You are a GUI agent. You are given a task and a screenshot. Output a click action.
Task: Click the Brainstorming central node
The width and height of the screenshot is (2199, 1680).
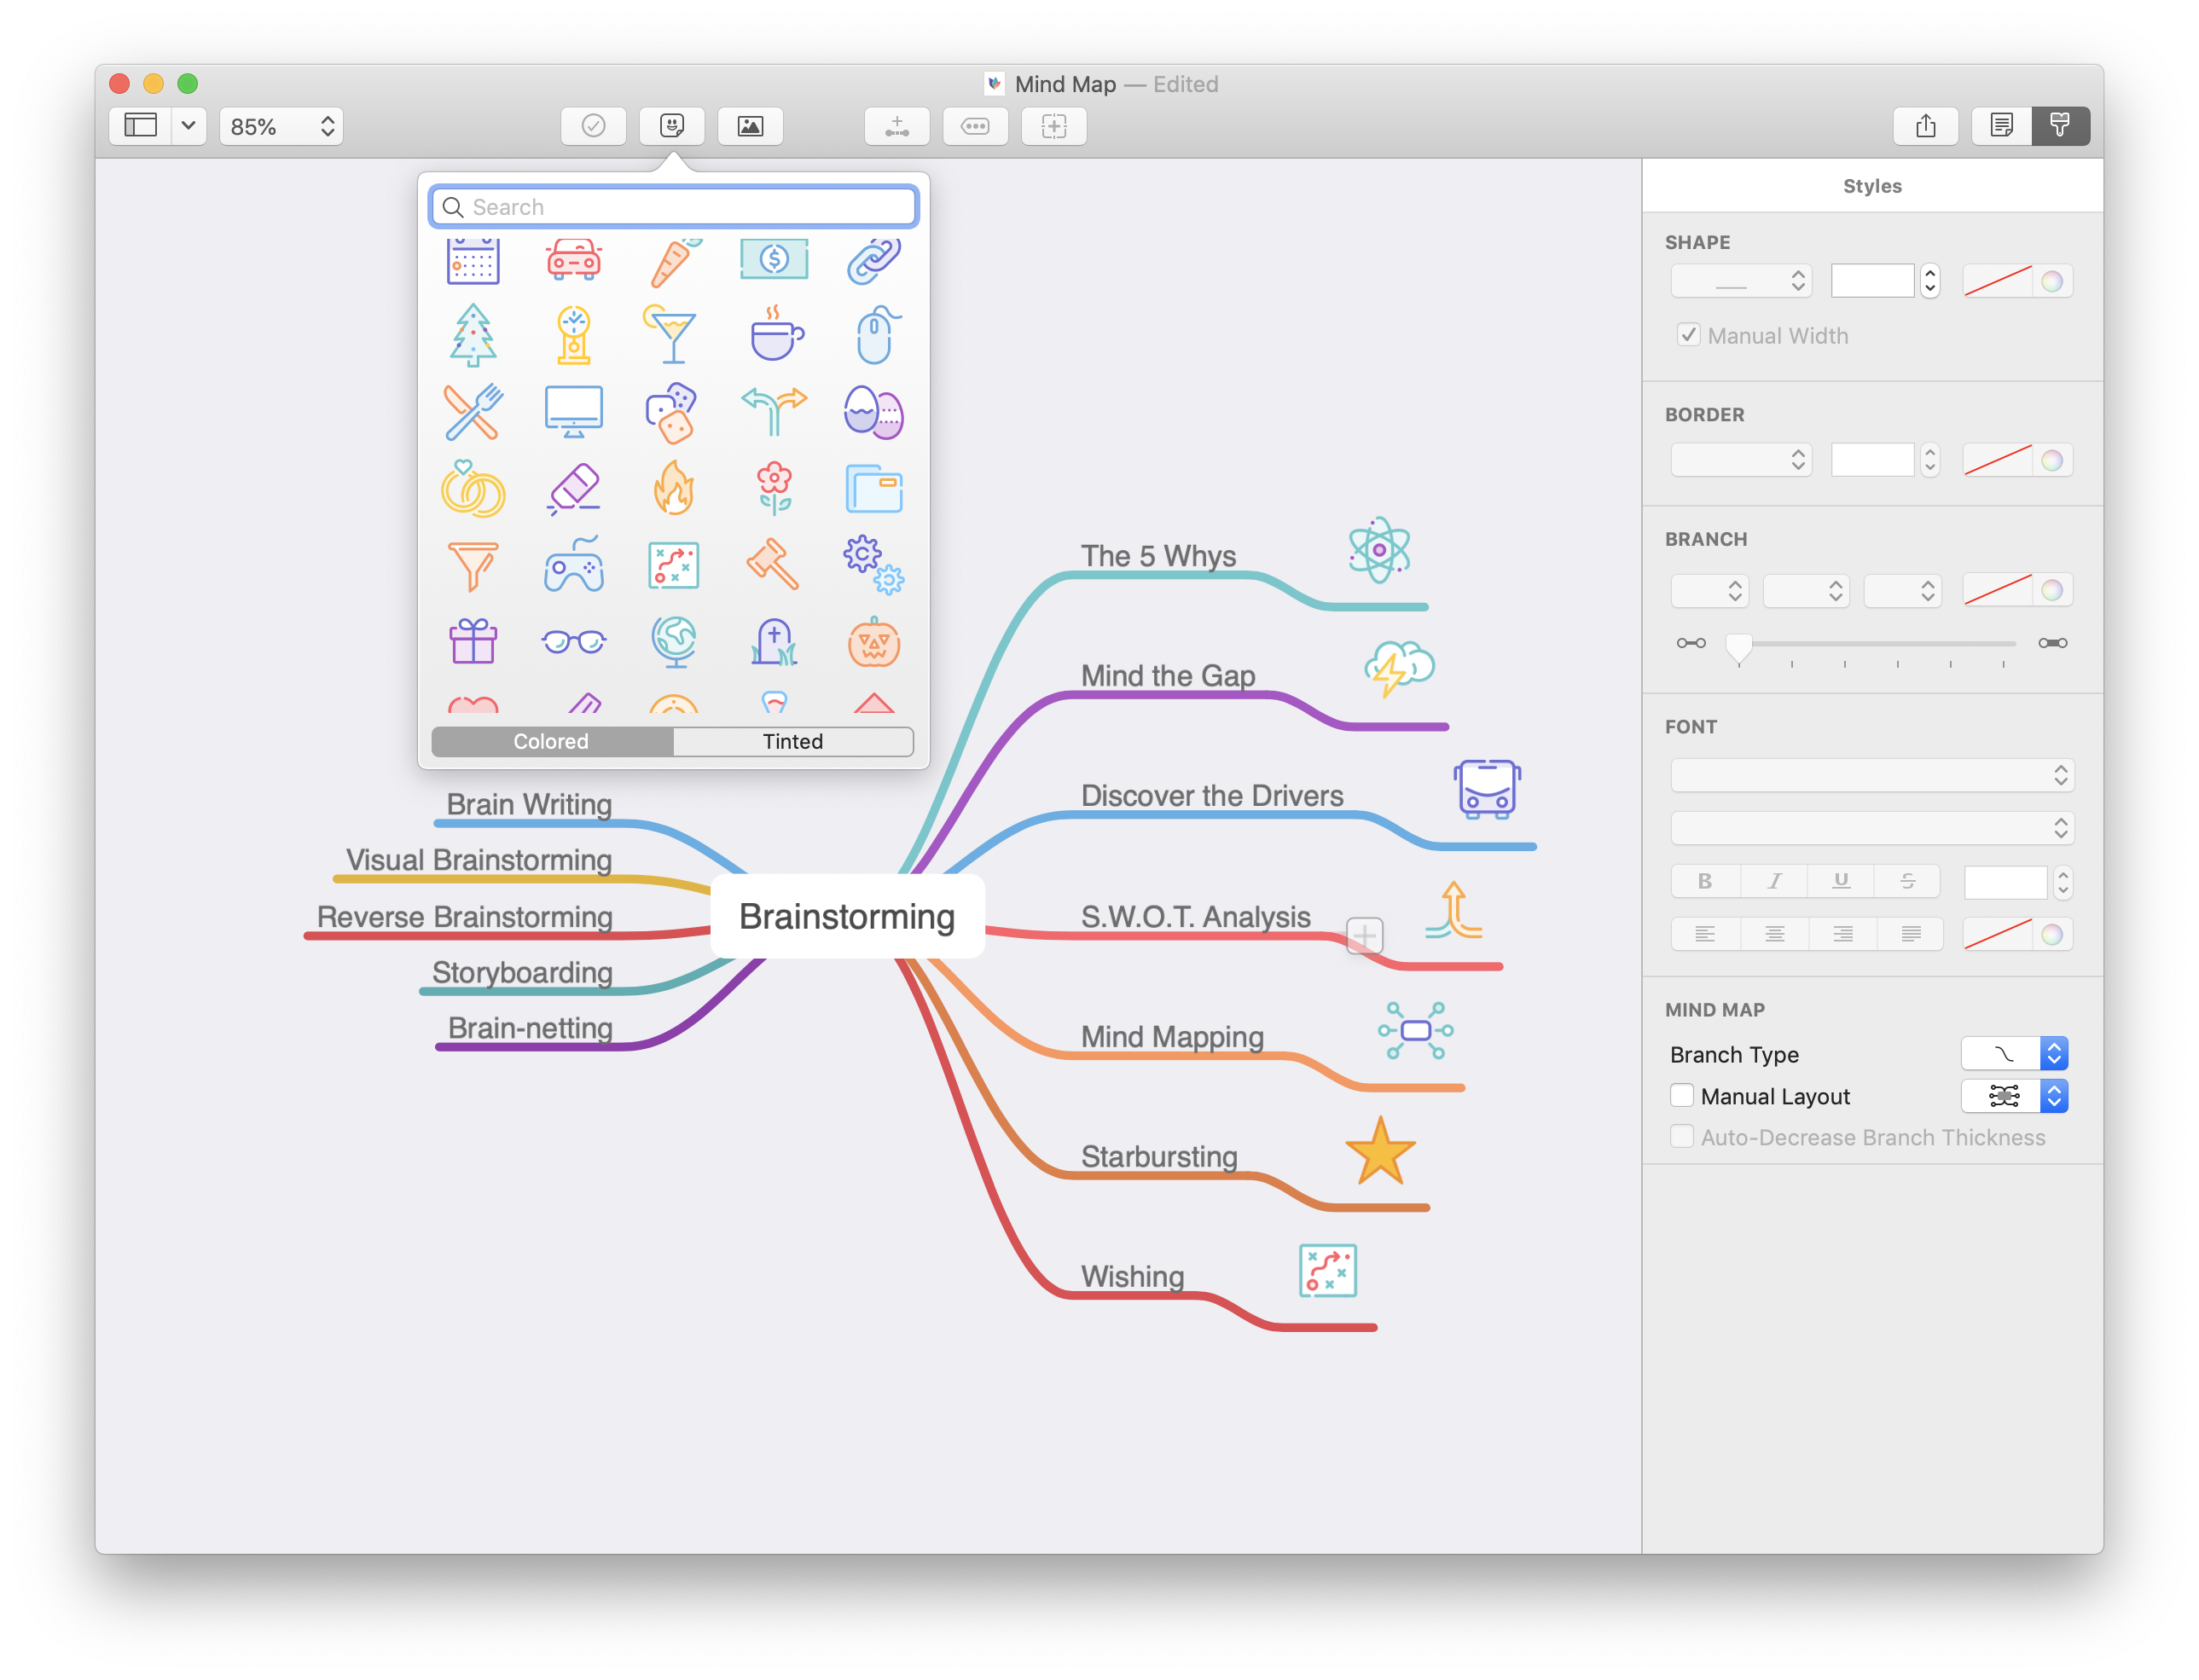847,914
